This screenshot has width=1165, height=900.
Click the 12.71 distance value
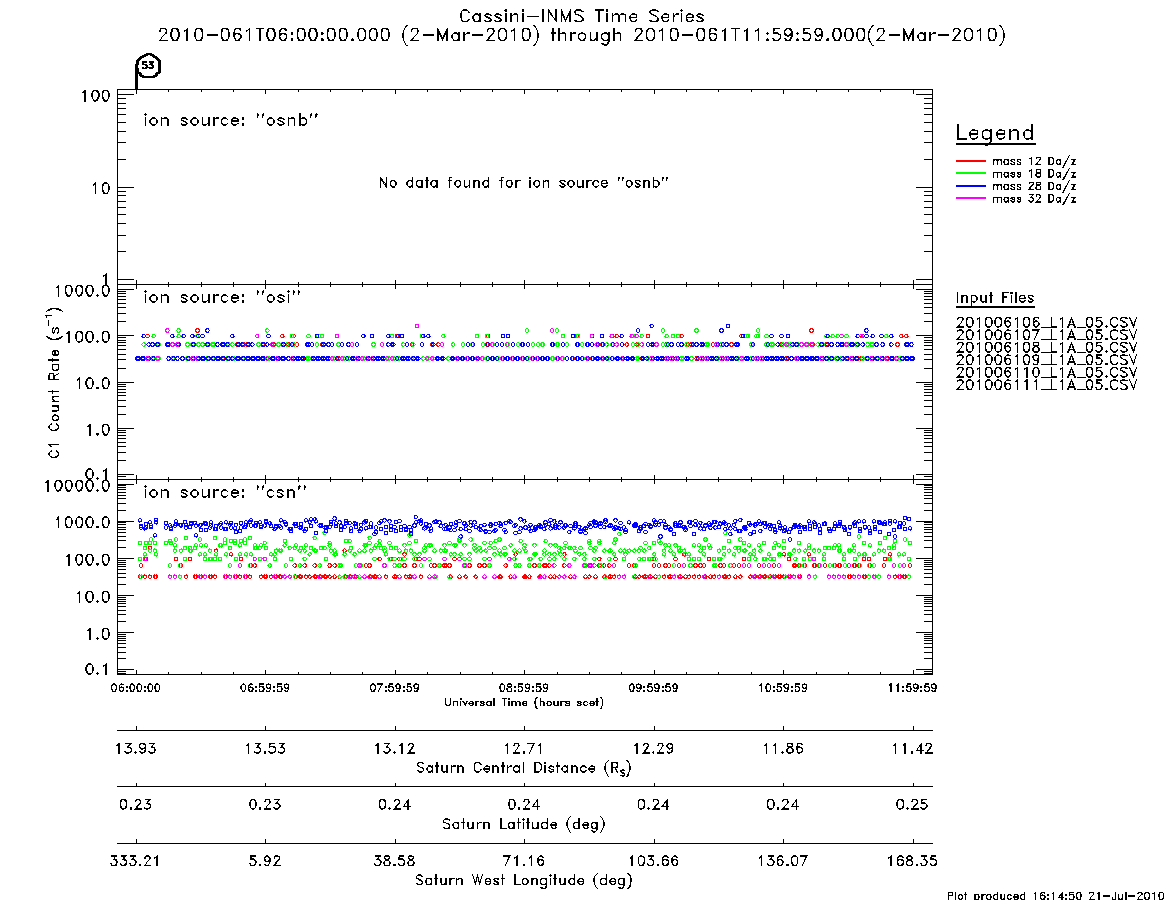pyautogui.click(x=524, y=748)
